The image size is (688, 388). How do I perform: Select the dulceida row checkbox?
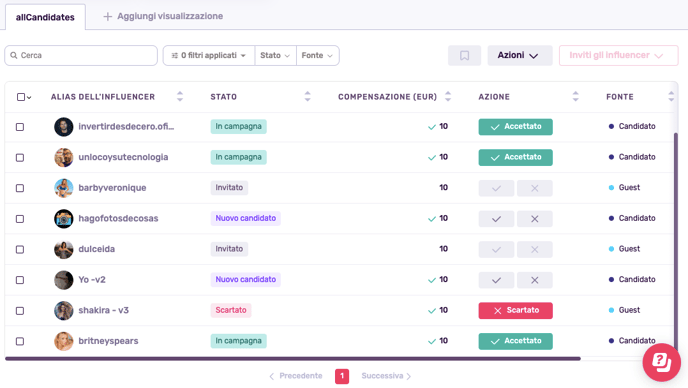(x=20, y=249)
